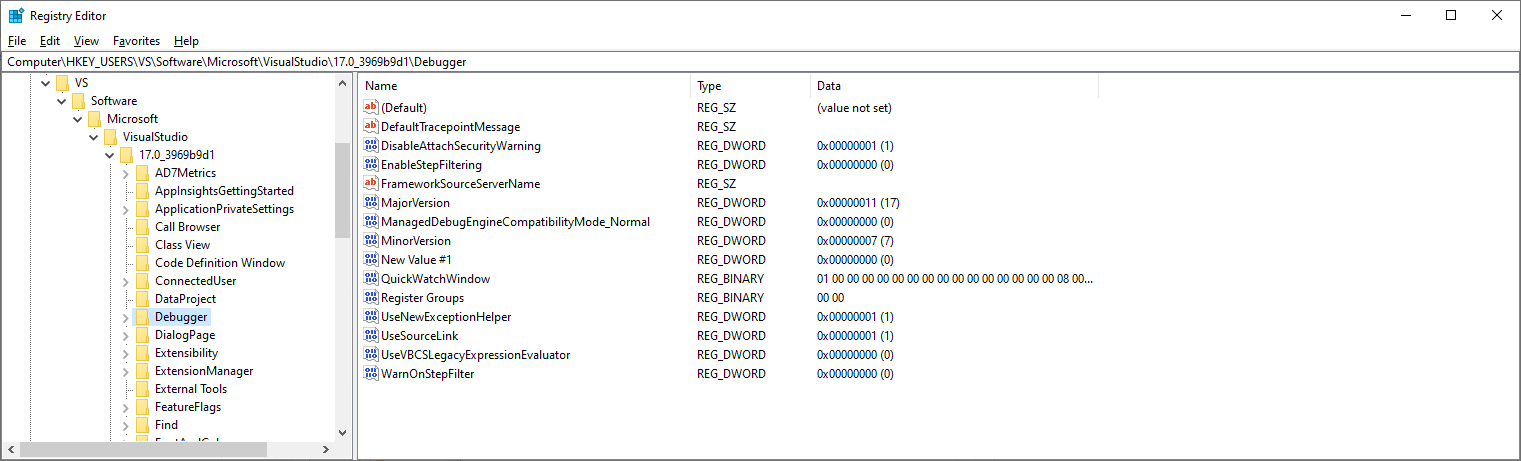Click the Debugger folder icon in tree
The width and height of the screenshot is (1521, 461).
(142, 317)
